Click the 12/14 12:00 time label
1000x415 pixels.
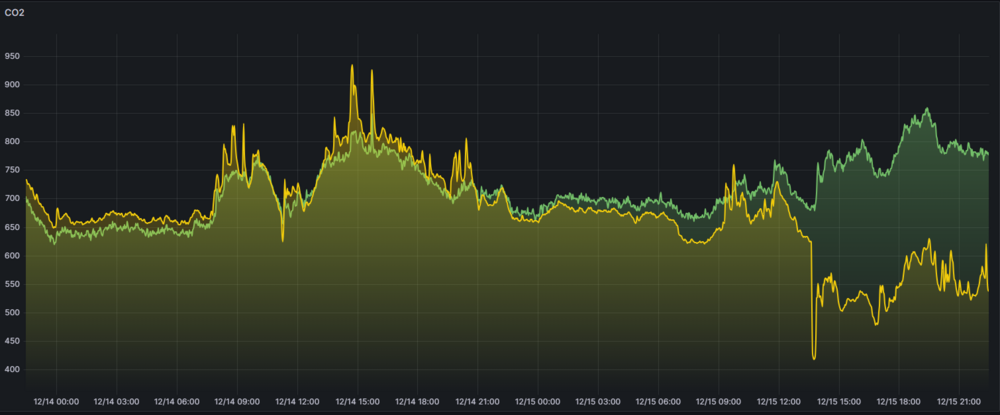tap(297, 402)
